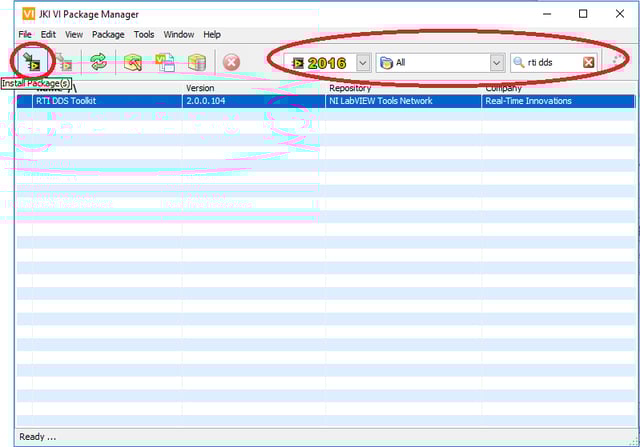Screen dimensions: 640x447
Task: Open the Window menu
Action: 179,35
